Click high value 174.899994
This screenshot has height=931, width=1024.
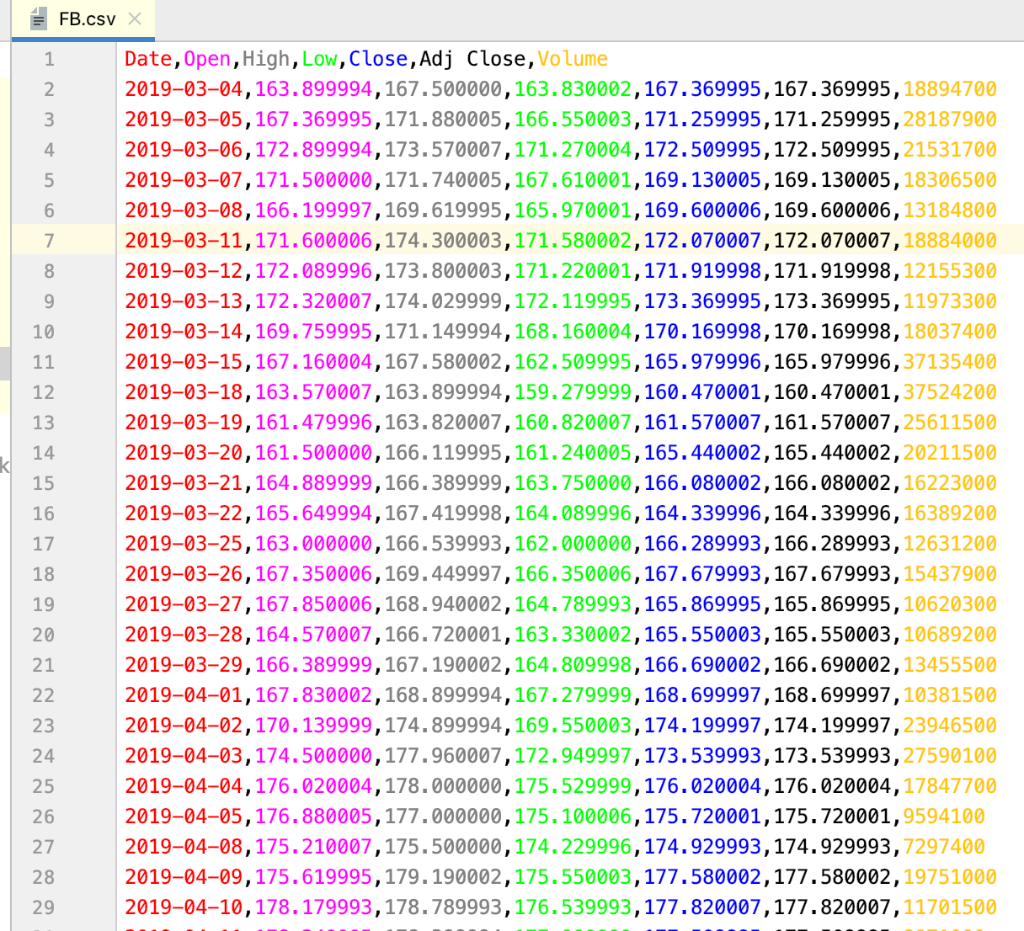tap(443, 725)
